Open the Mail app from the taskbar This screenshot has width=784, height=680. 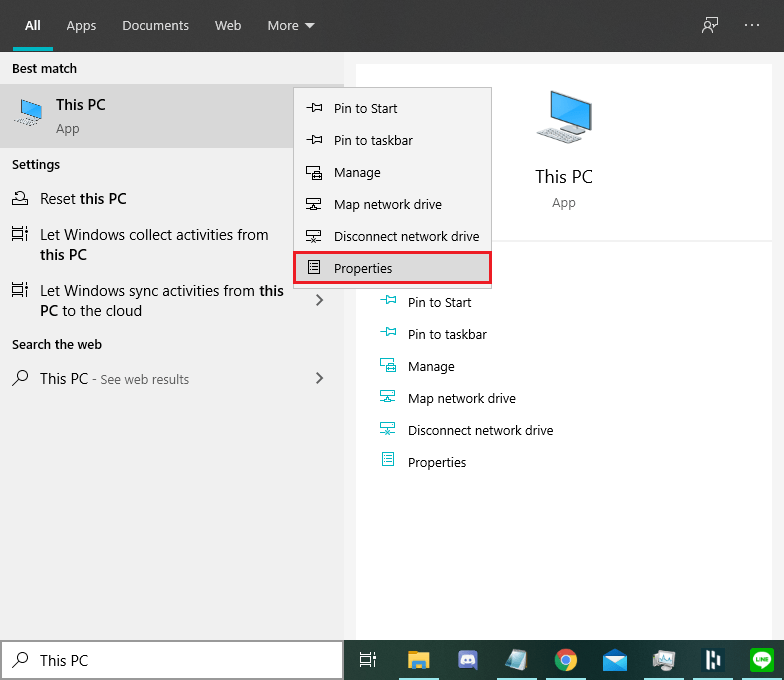pos(614,660)
